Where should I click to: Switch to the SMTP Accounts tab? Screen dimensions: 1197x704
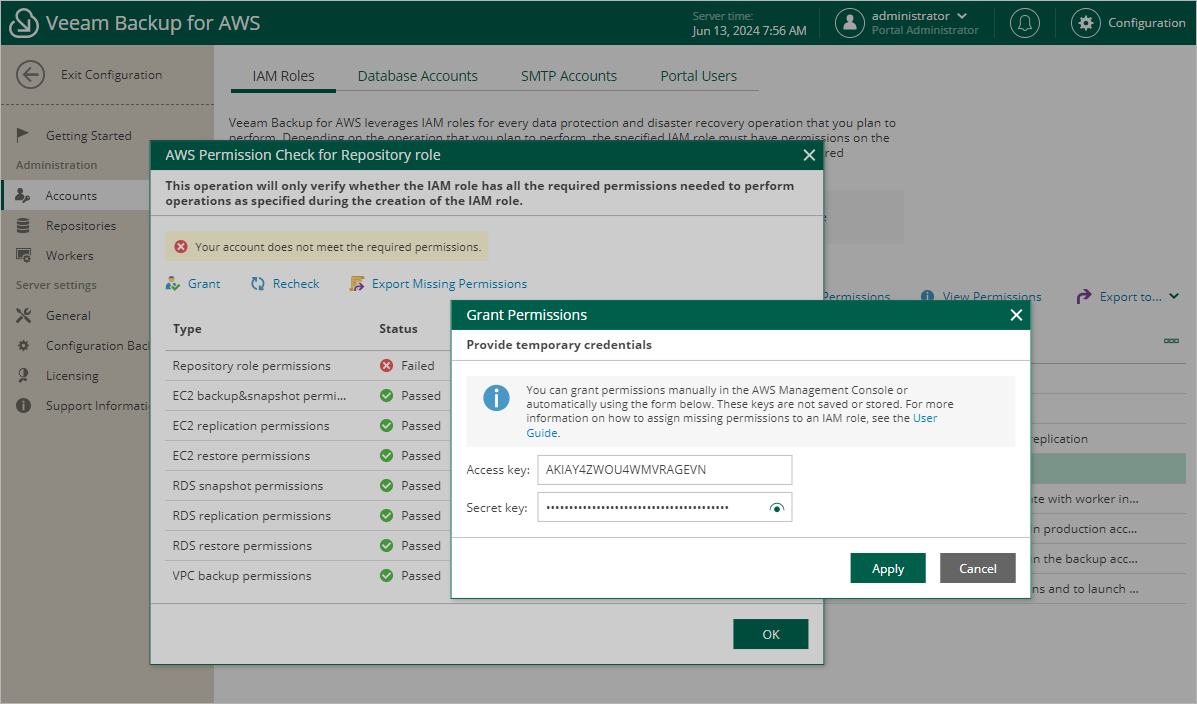pos(569,76)
